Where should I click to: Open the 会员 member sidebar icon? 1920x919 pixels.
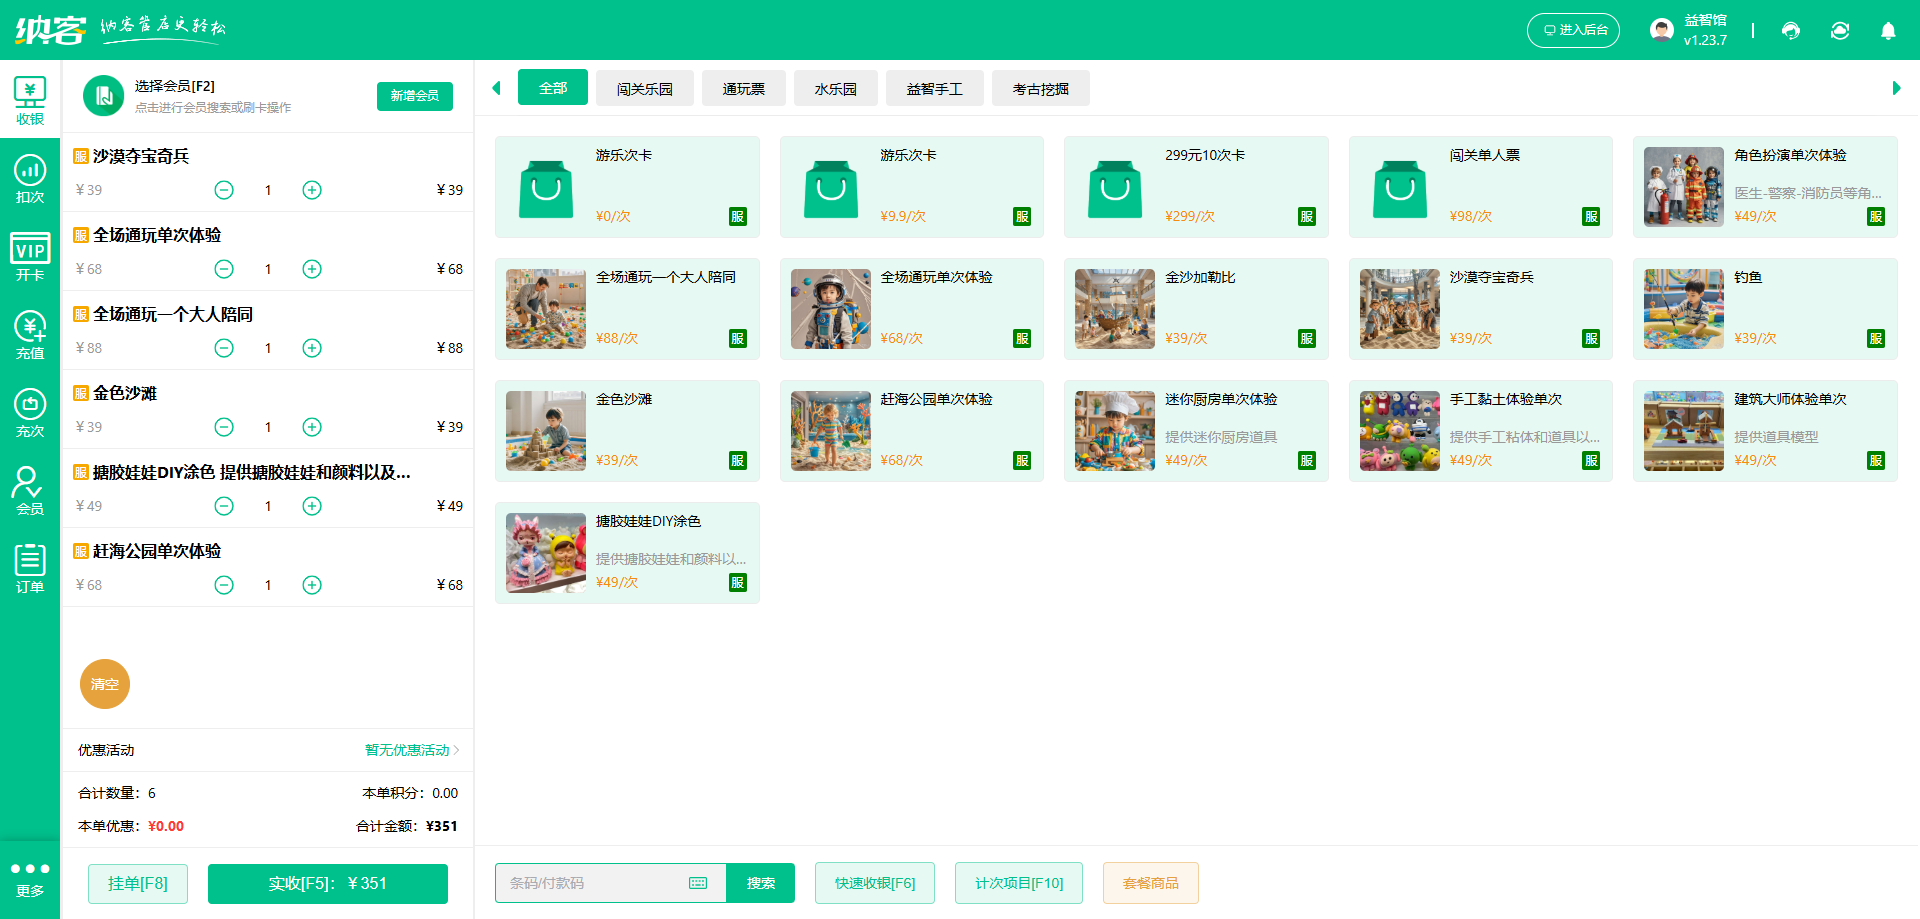click(30, 490)
